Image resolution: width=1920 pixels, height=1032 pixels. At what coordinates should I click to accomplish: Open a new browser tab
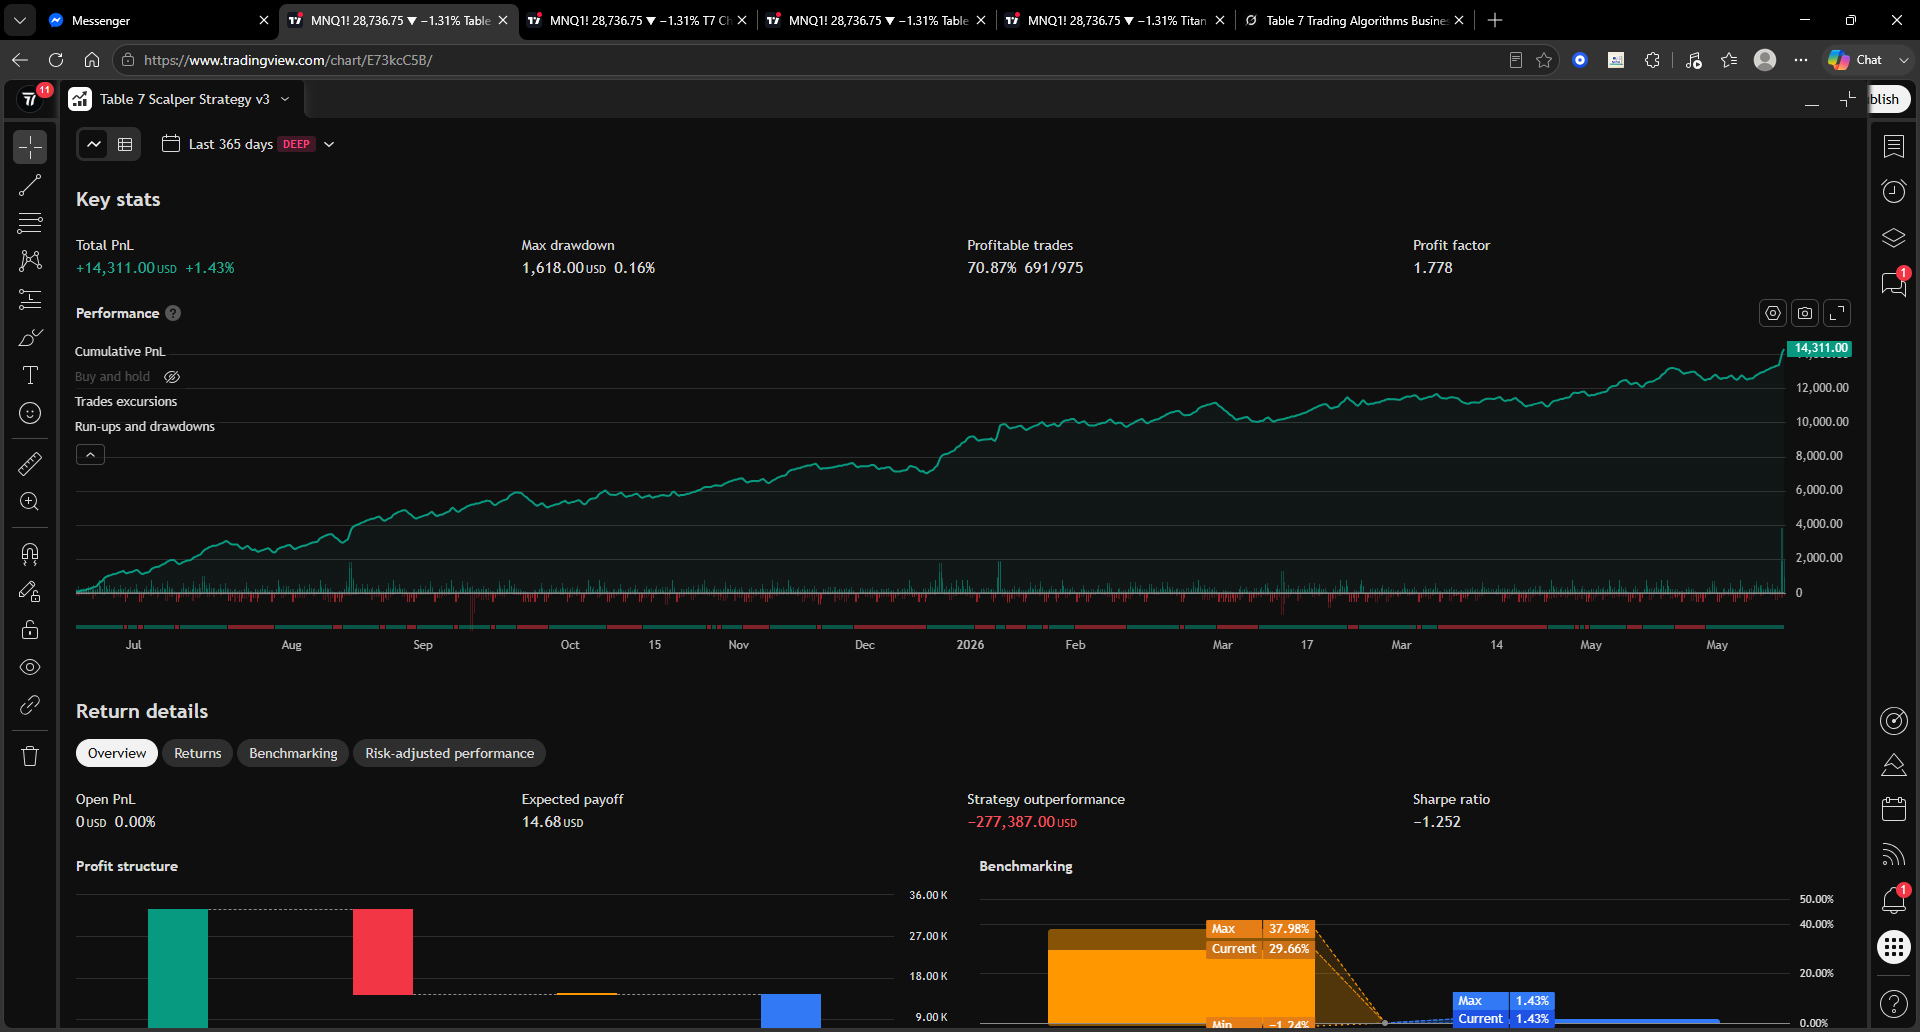(x=1495, y=20)
